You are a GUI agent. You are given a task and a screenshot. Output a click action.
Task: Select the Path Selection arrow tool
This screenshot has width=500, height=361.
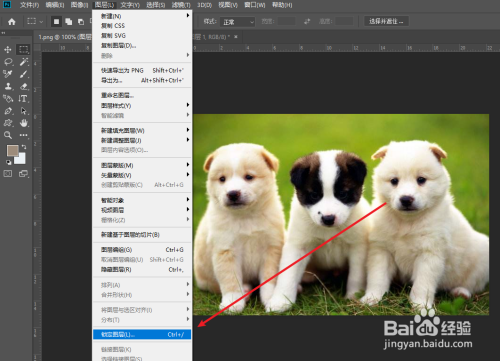(x=23, y=111)
